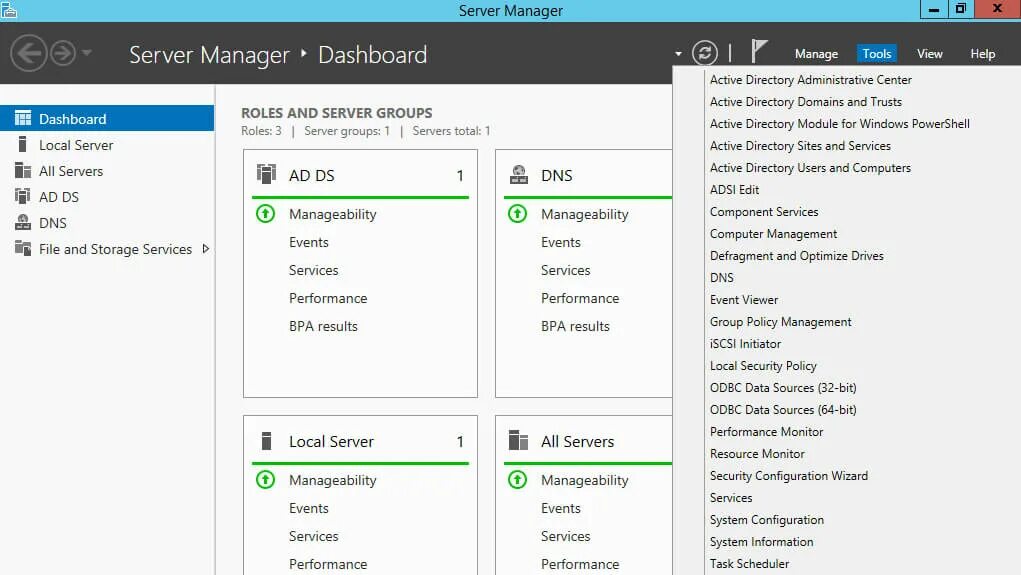Click the back navigation arrow icon
This screenshot has height=575, width=1021.
coord(29,53)
